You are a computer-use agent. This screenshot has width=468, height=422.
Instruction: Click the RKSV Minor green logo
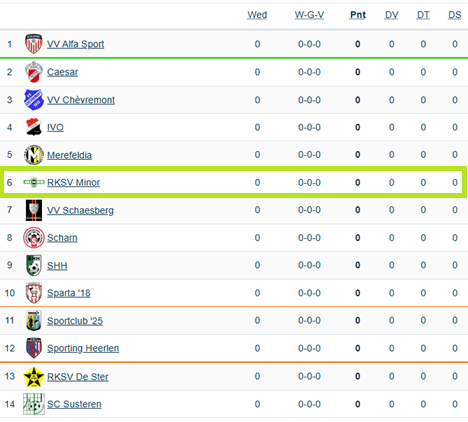tap(34, 182)
